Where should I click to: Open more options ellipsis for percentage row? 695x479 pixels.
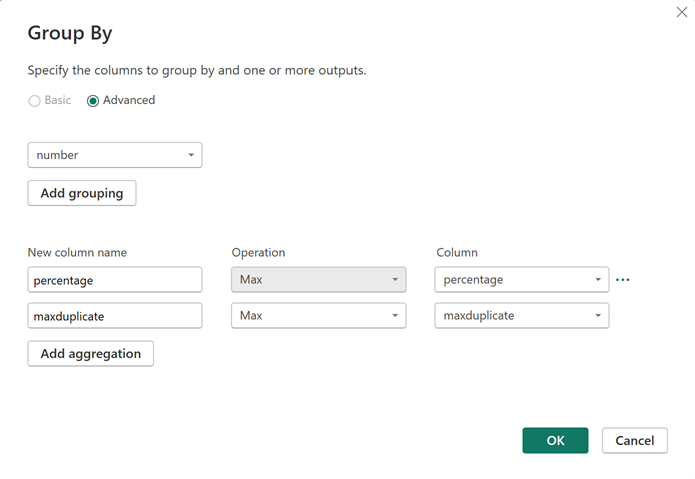(x=623, y=280)
